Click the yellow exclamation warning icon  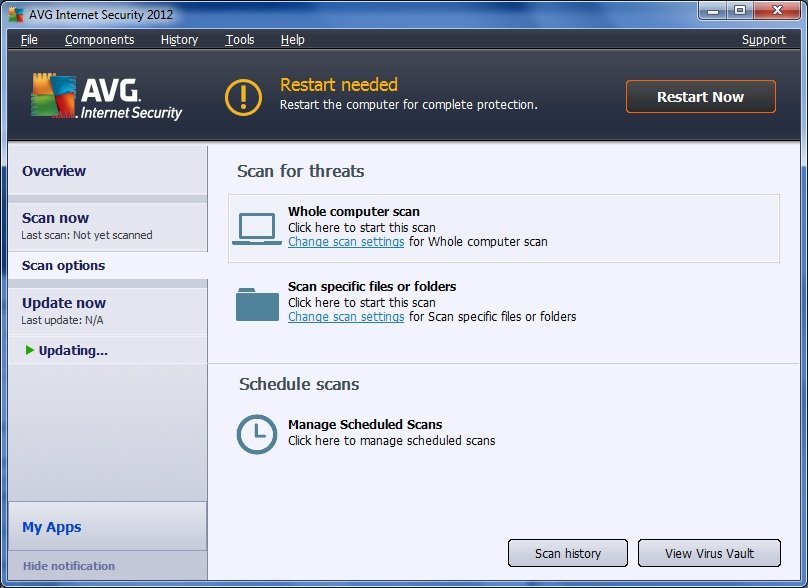point(243,97)
